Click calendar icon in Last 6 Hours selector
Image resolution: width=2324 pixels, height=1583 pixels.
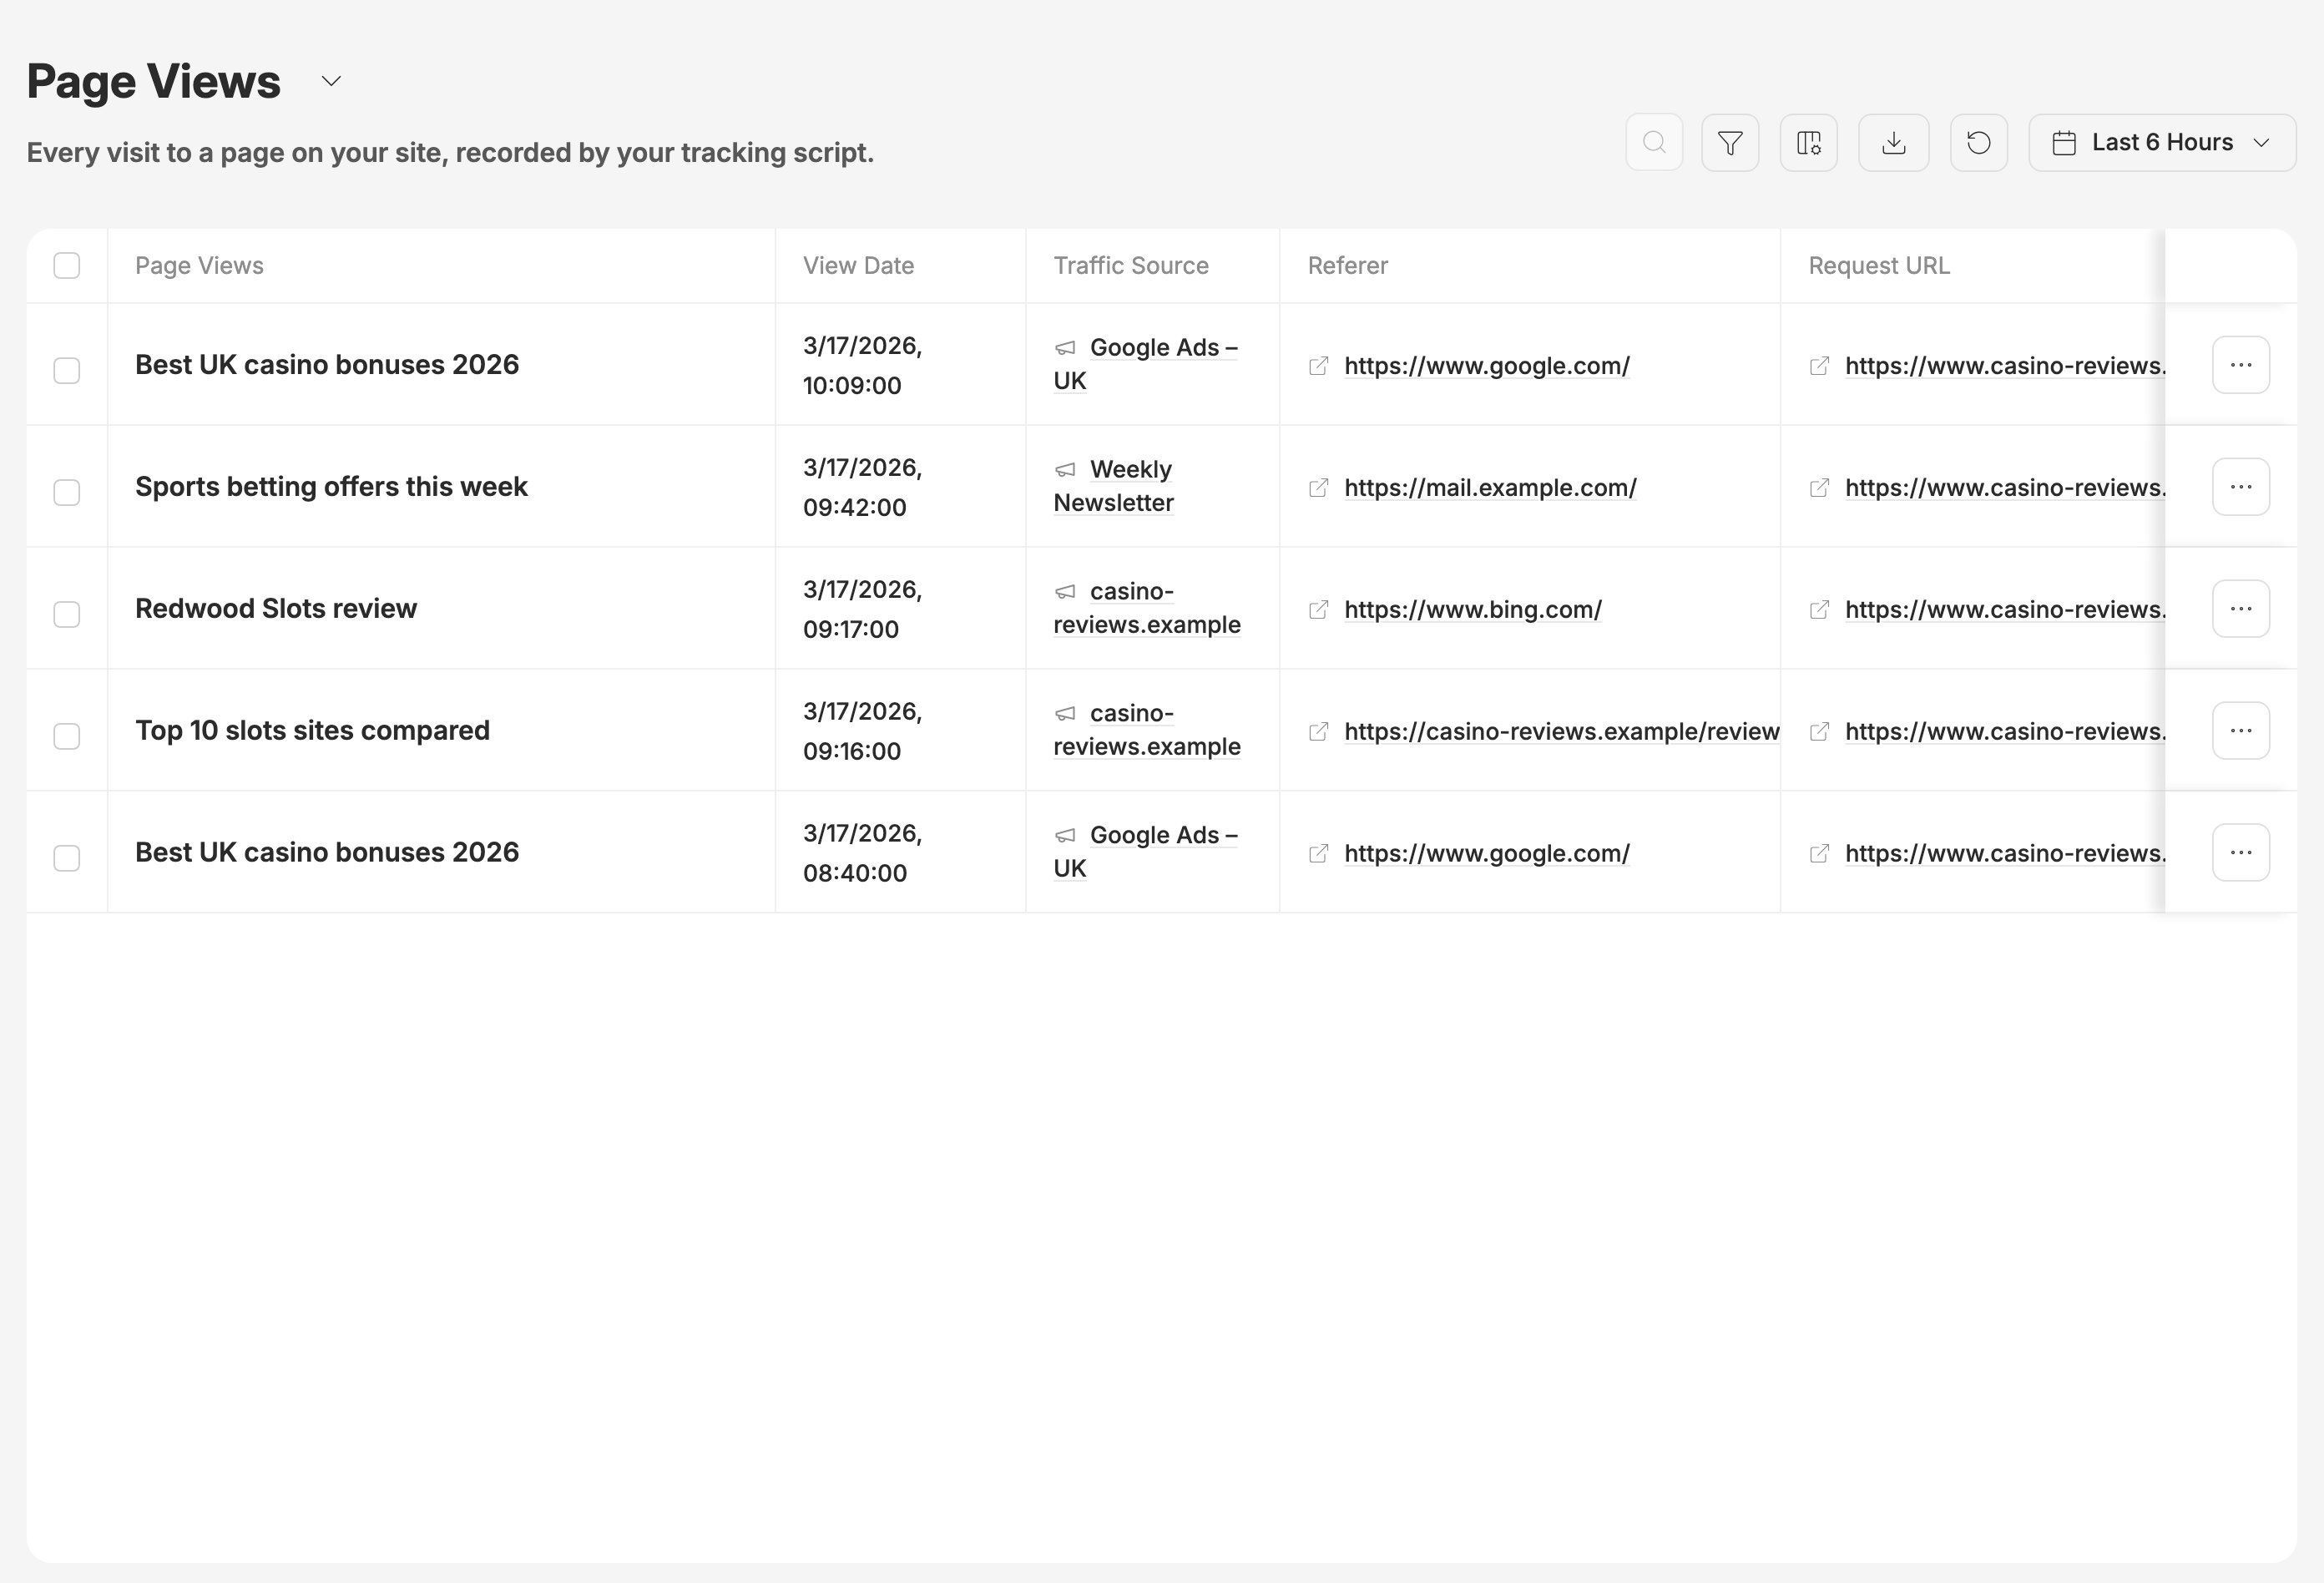pos(2064,143)
